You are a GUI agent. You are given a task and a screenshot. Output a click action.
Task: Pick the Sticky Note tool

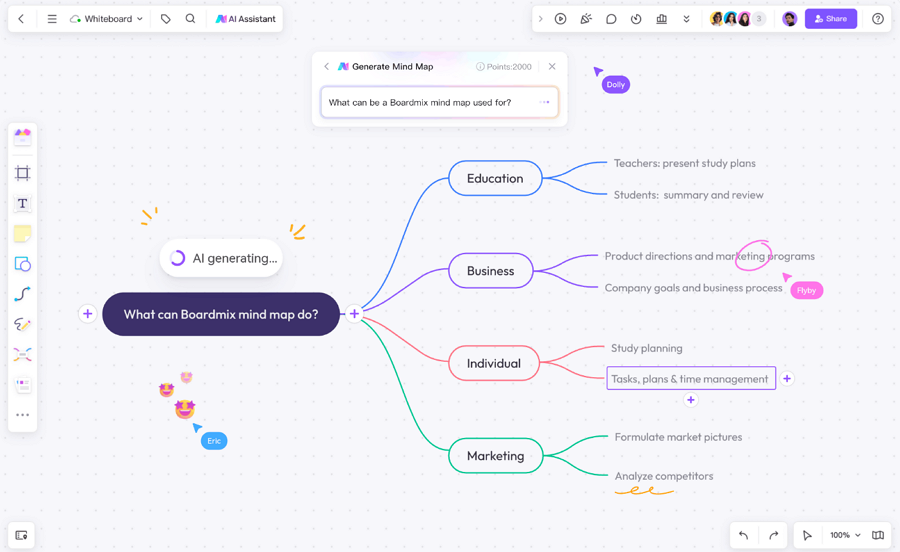(x=22, y=234)
